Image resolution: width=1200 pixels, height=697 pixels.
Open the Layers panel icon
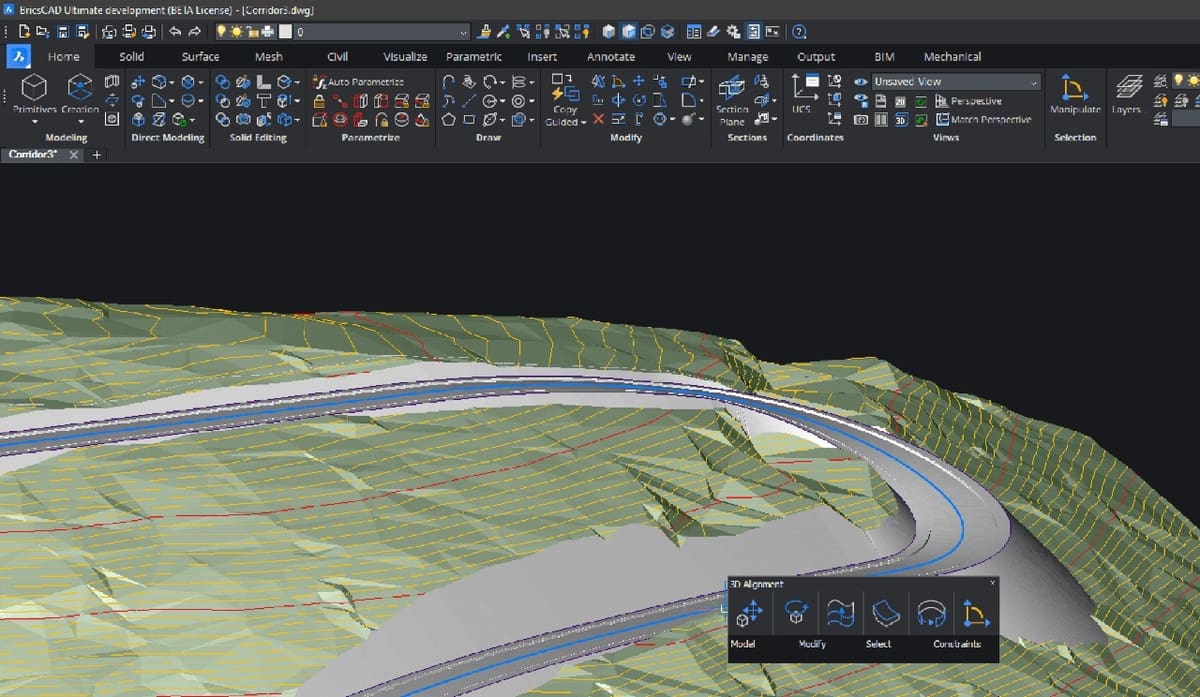pos(1129,86)
